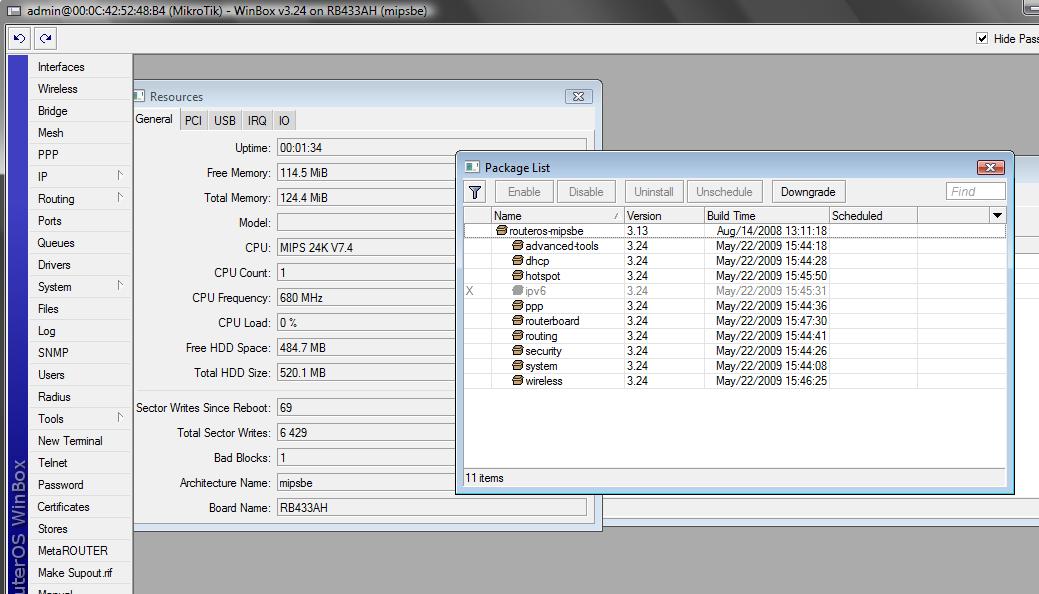Click the Redo arrow icon

(45, 38)
